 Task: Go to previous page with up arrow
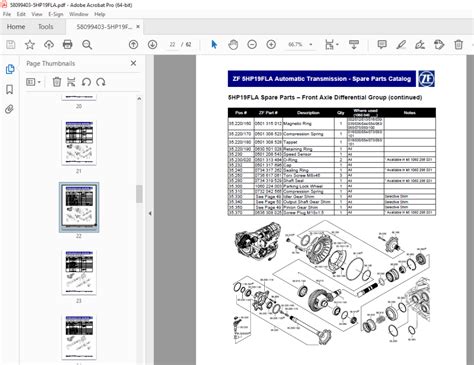133,44
